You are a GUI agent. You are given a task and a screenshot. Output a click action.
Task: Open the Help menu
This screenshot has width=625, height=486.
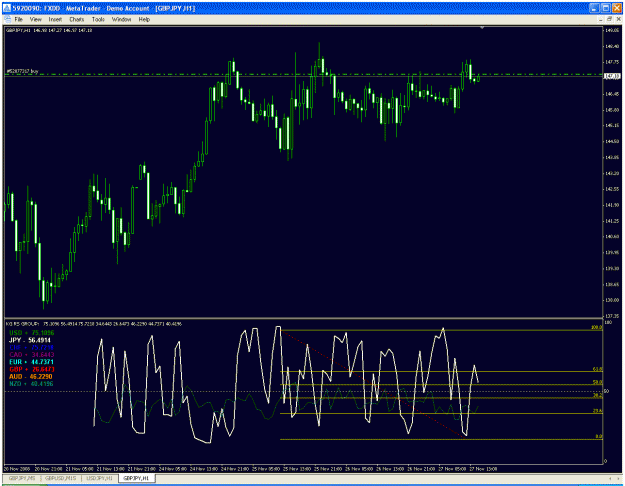click(x=144, y=19)
